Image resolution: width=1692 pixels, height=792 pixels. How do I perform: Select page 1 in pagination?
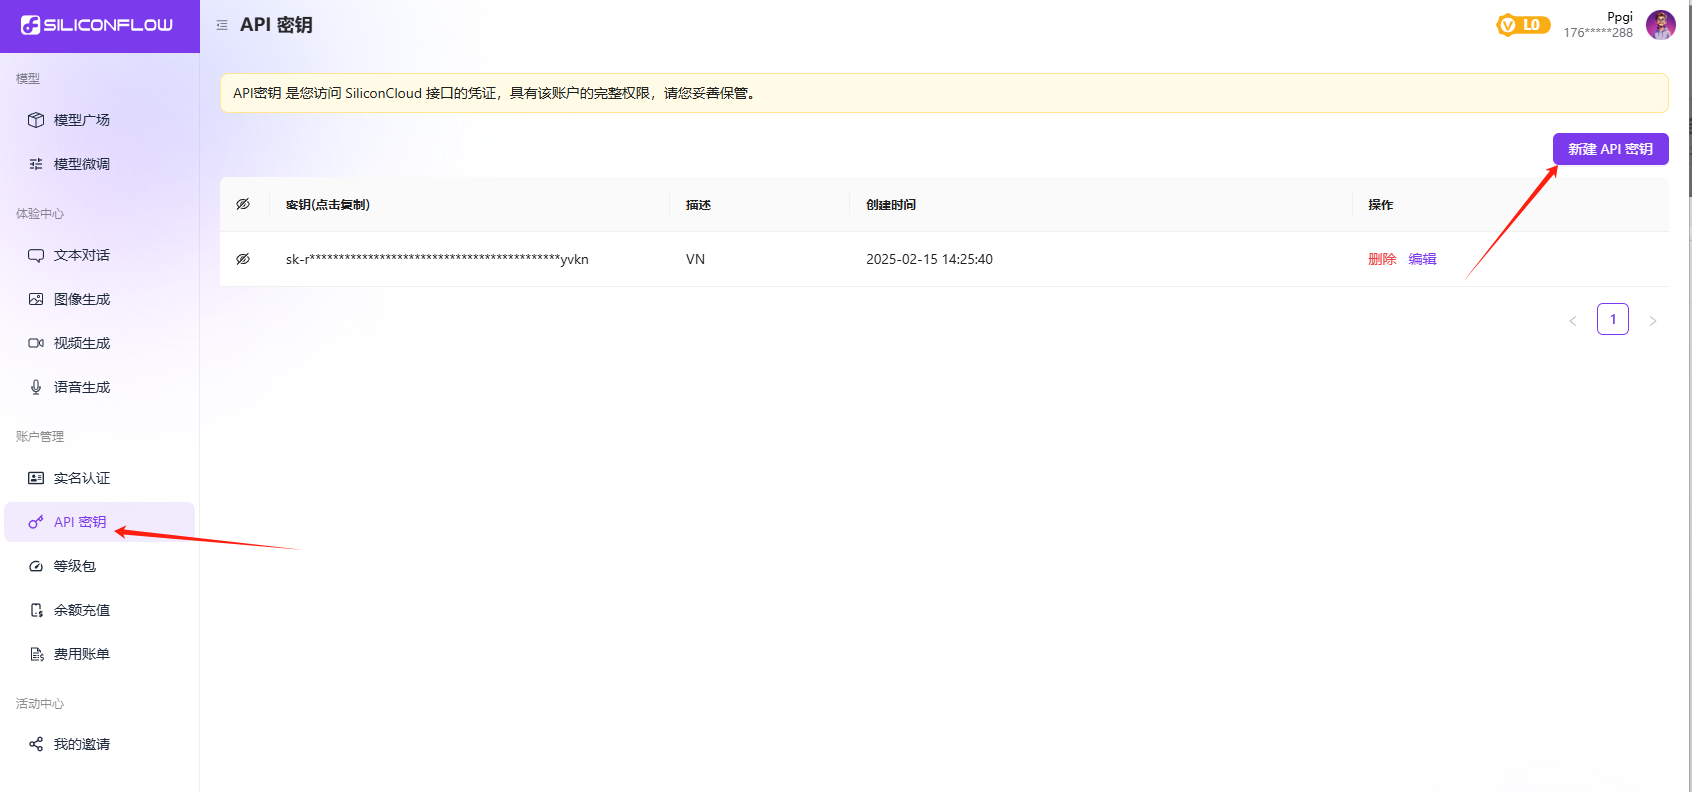(x=1612, y=319)
